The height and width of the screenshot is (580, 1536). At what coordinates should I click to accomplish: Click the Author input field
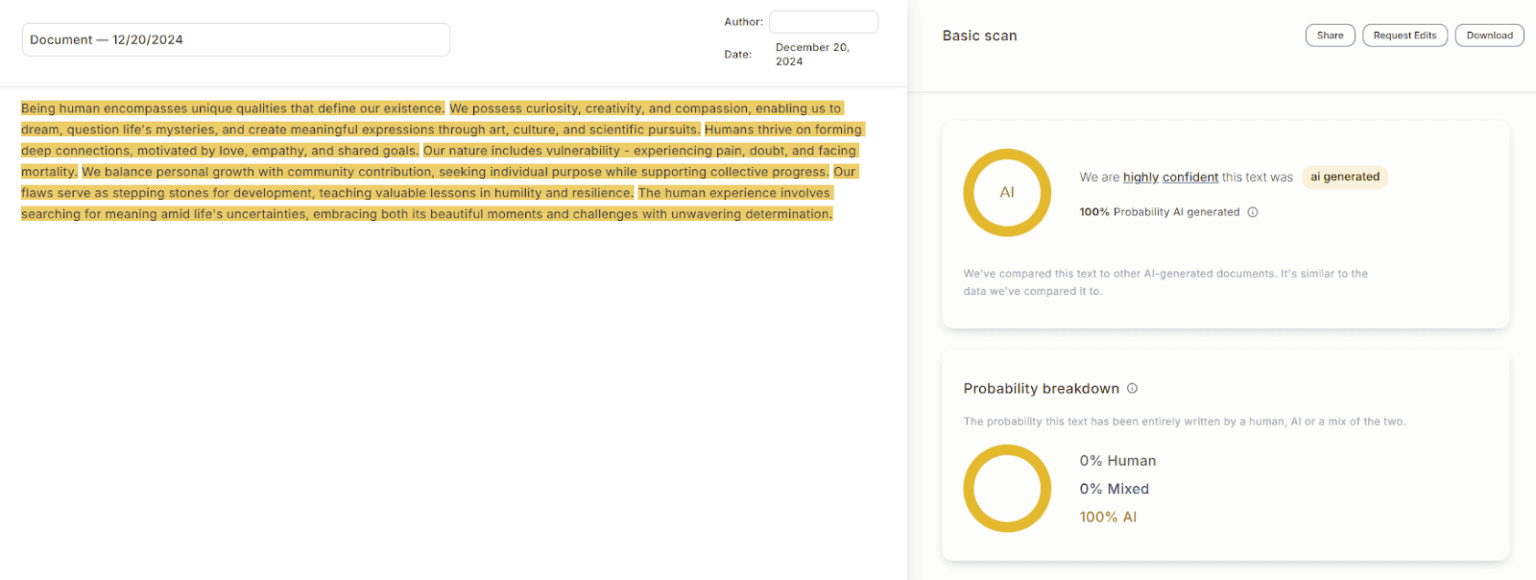(823, 22)
